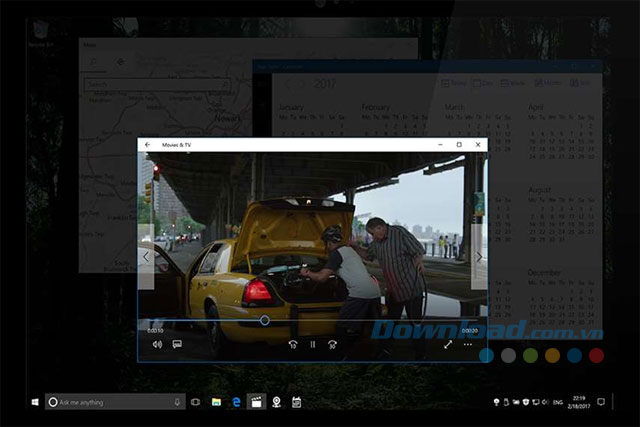
Task: Go back using the Movies & TV arrow
Action: click(147, 145)
